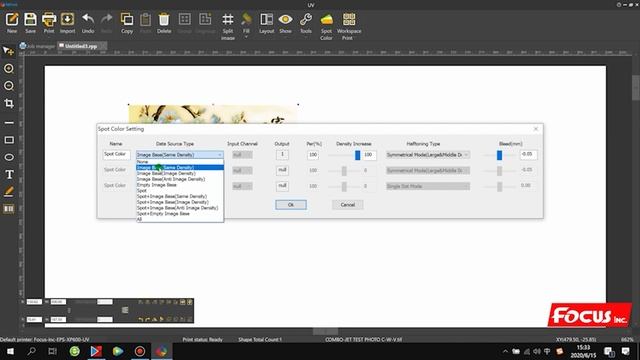Click the bottom sidebar barcode-style tool
Screen dimensions: 640x360
coord(9,209)
